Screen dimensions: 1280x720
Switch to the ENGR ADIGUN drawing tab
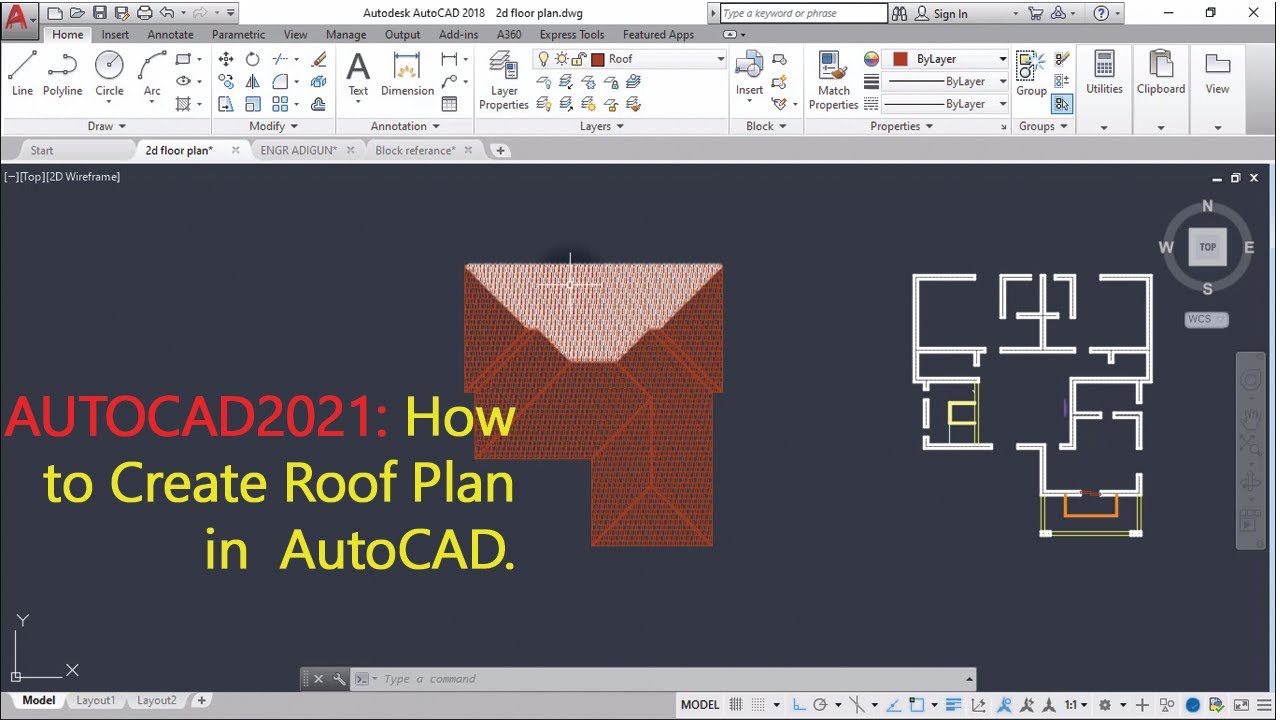pyautogui.click(x=298, y=150)
